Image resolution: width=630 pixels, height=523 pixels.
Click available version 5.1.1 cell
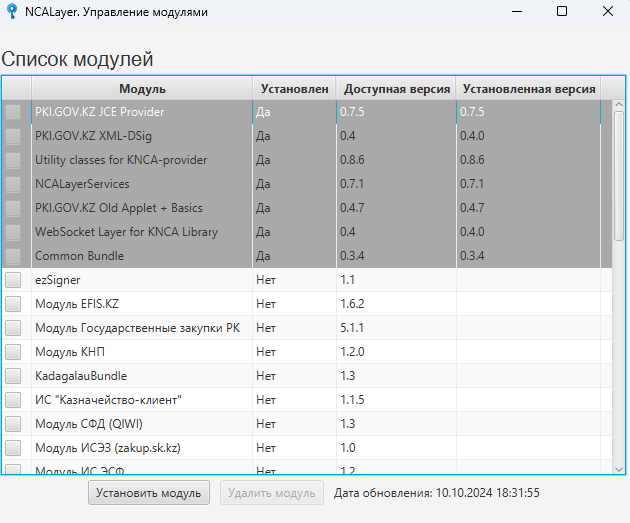coord(352,328)
